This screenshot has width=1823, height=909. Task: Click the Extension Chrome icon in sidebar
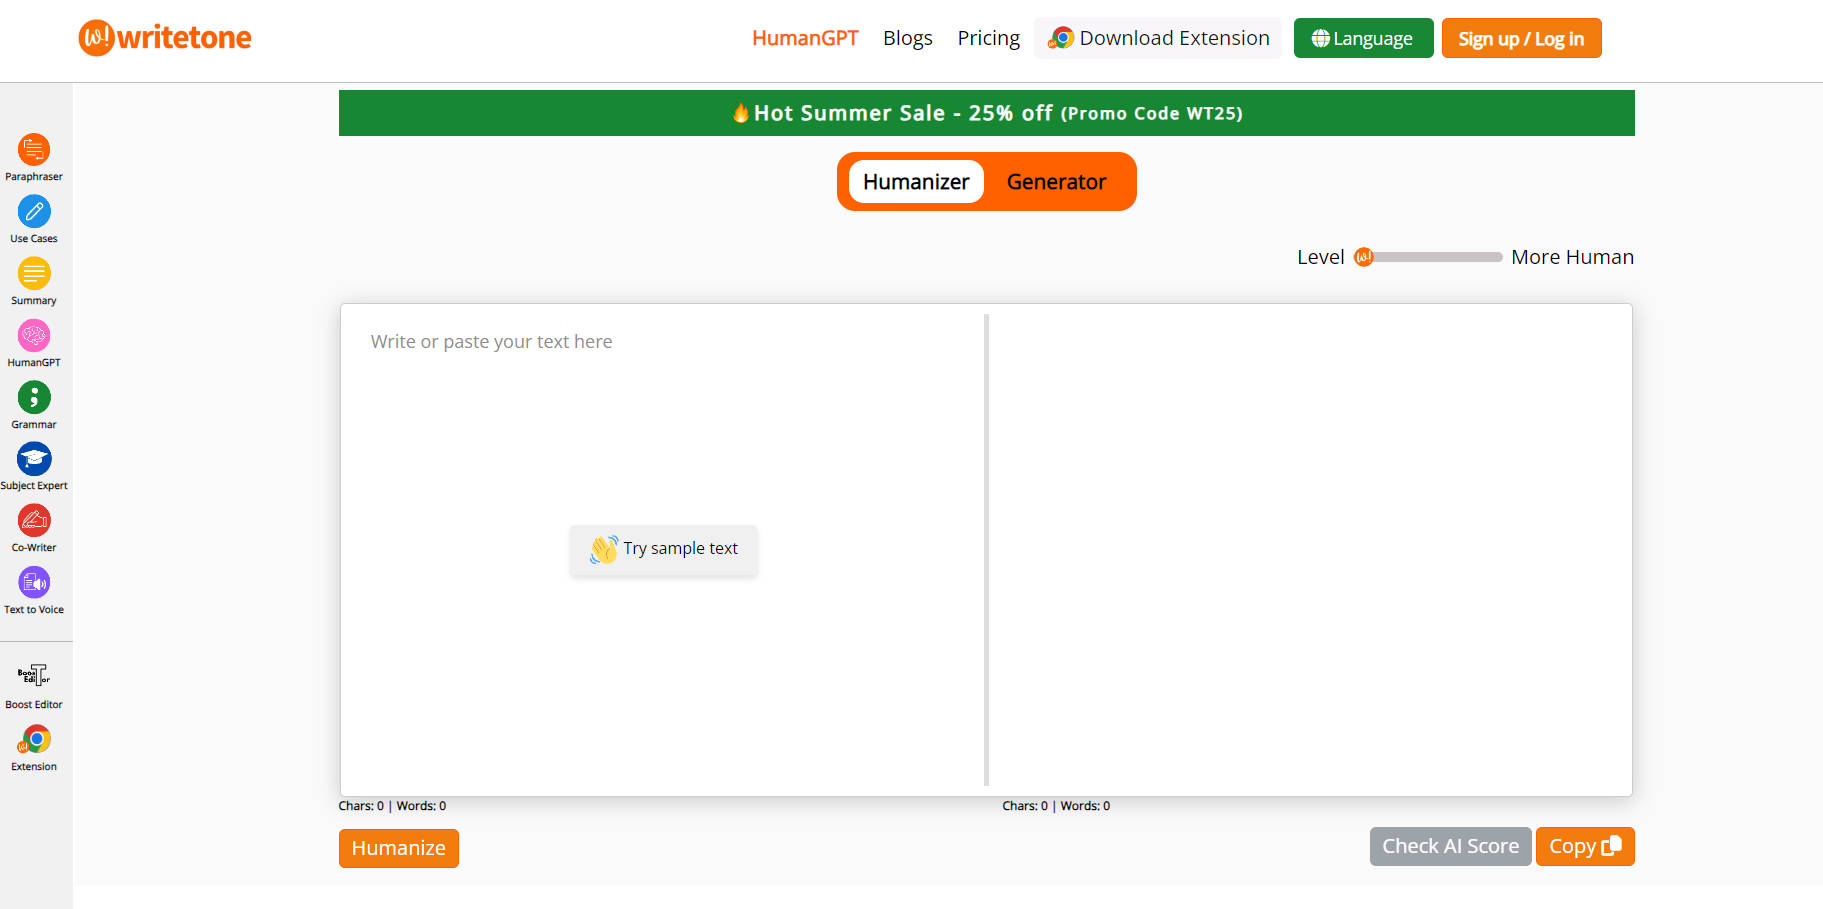(34, 740)
